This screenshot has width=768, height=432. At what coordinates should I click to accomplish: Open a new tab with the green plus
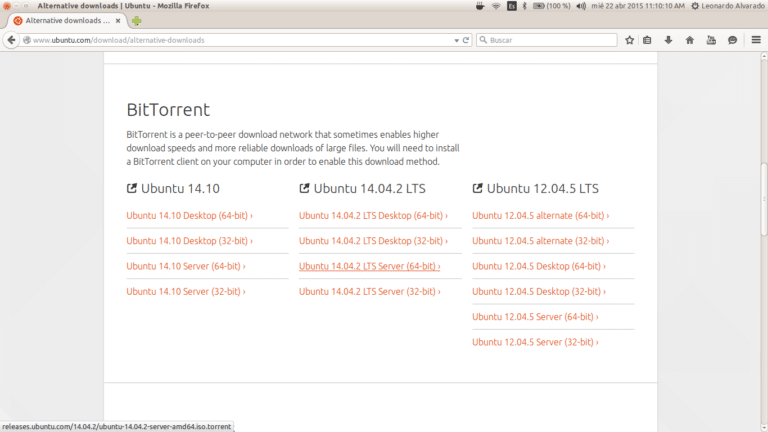point(137,21)
